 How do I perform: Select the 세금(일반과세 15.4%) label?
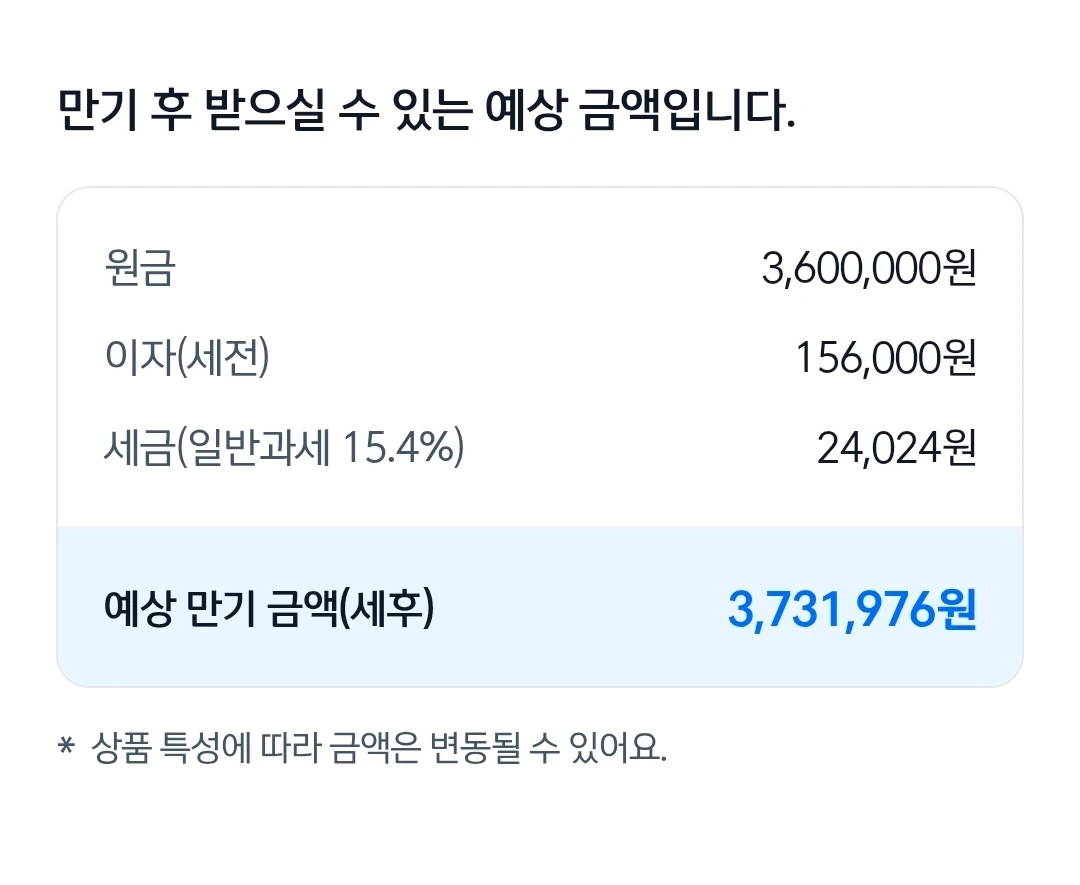click(x=284, y=448)
